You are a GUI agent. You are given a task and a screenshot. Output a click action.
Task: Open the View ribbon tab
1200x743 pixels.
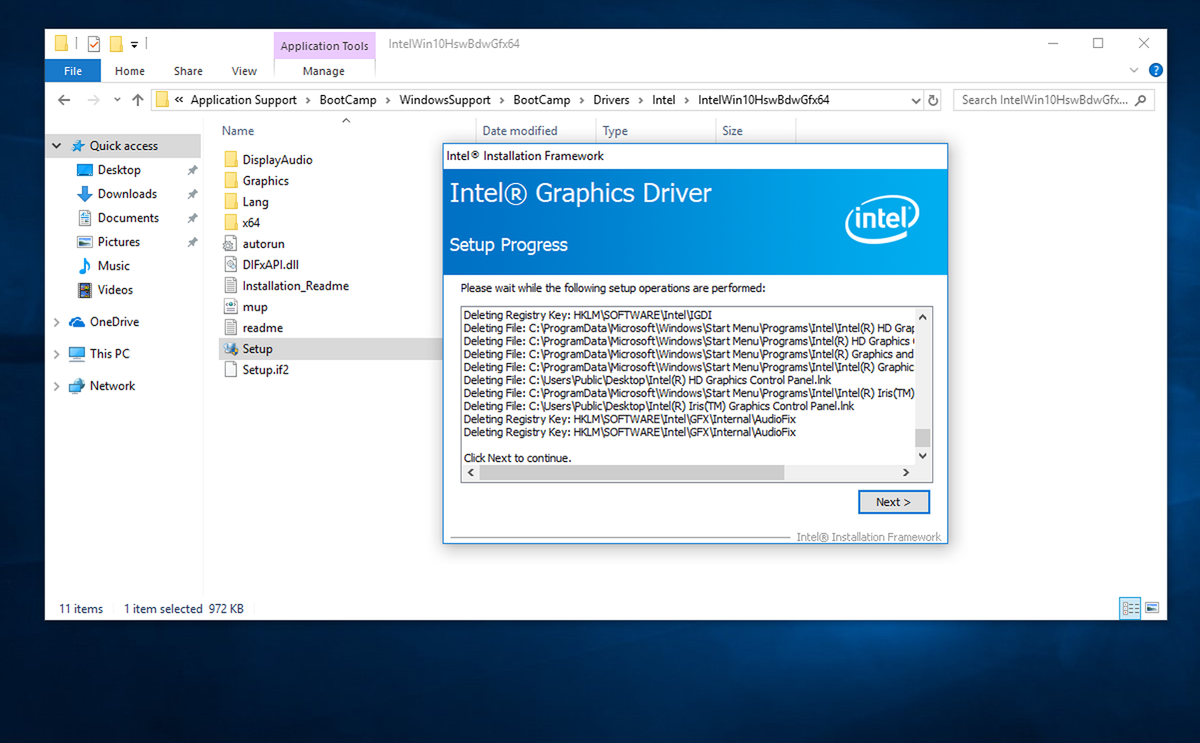tap(244, 71)
